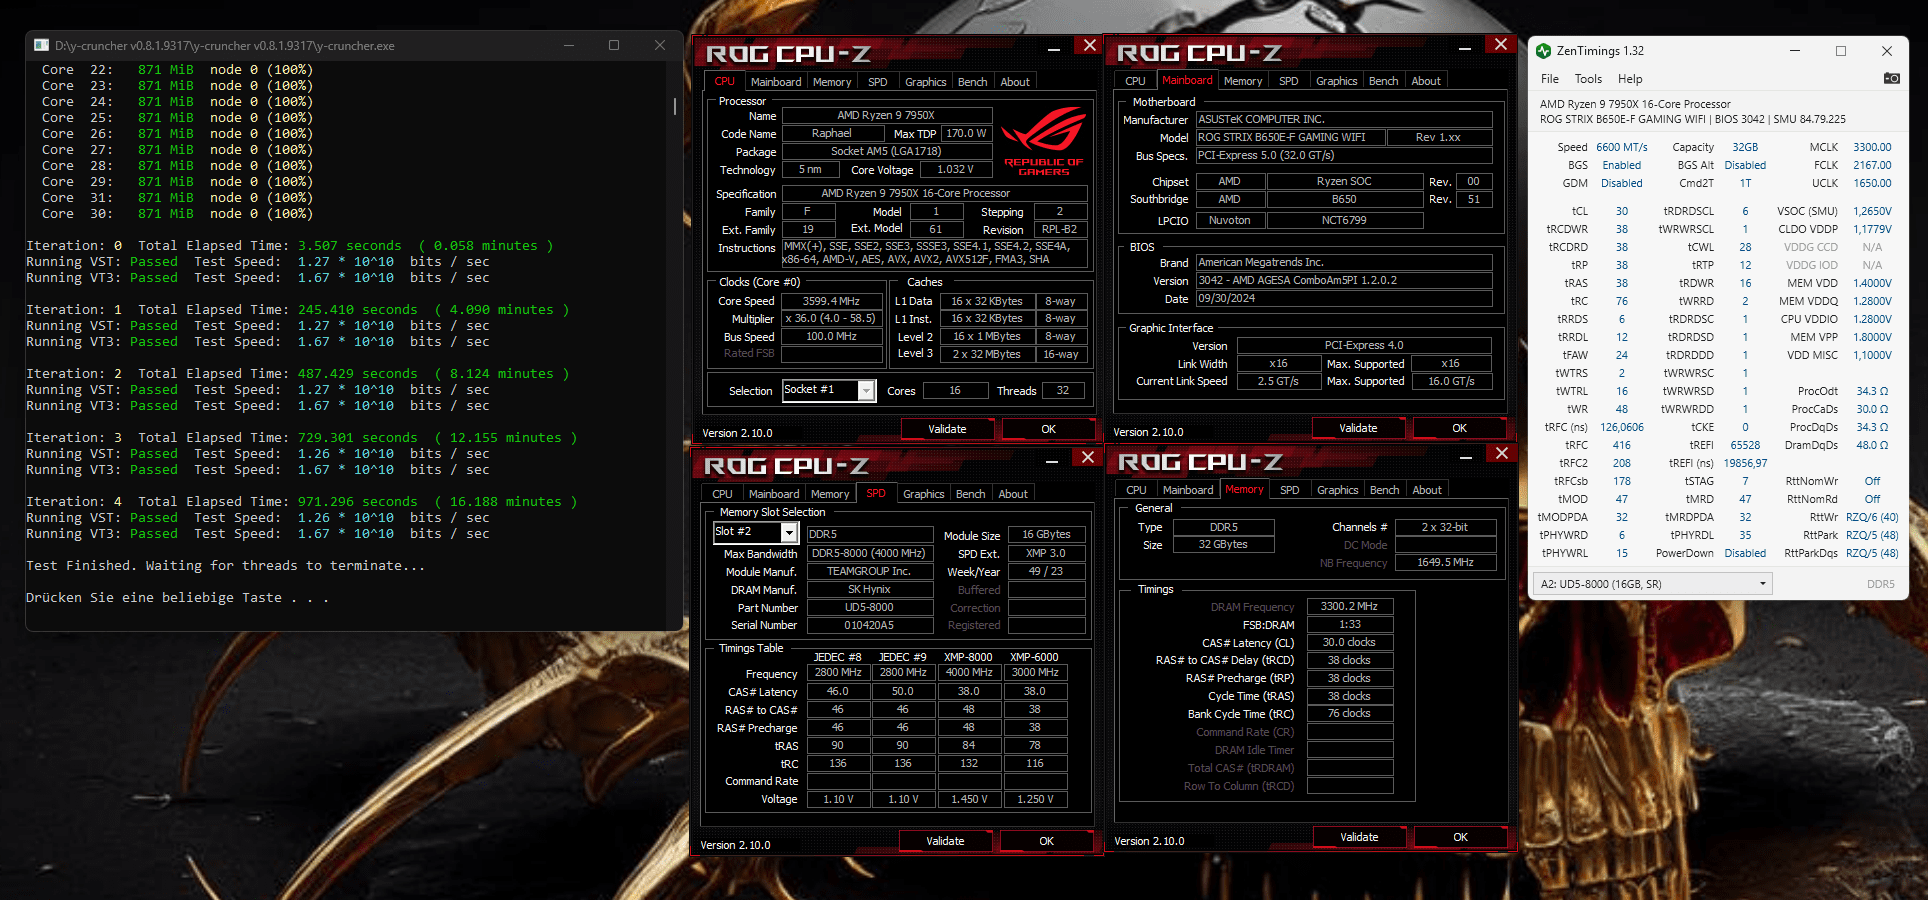The width and height of the screenshot is (1928, 900).
Task: Go to Bench tab in CPU-Z SPD window
Action: [x=970, y=494]
